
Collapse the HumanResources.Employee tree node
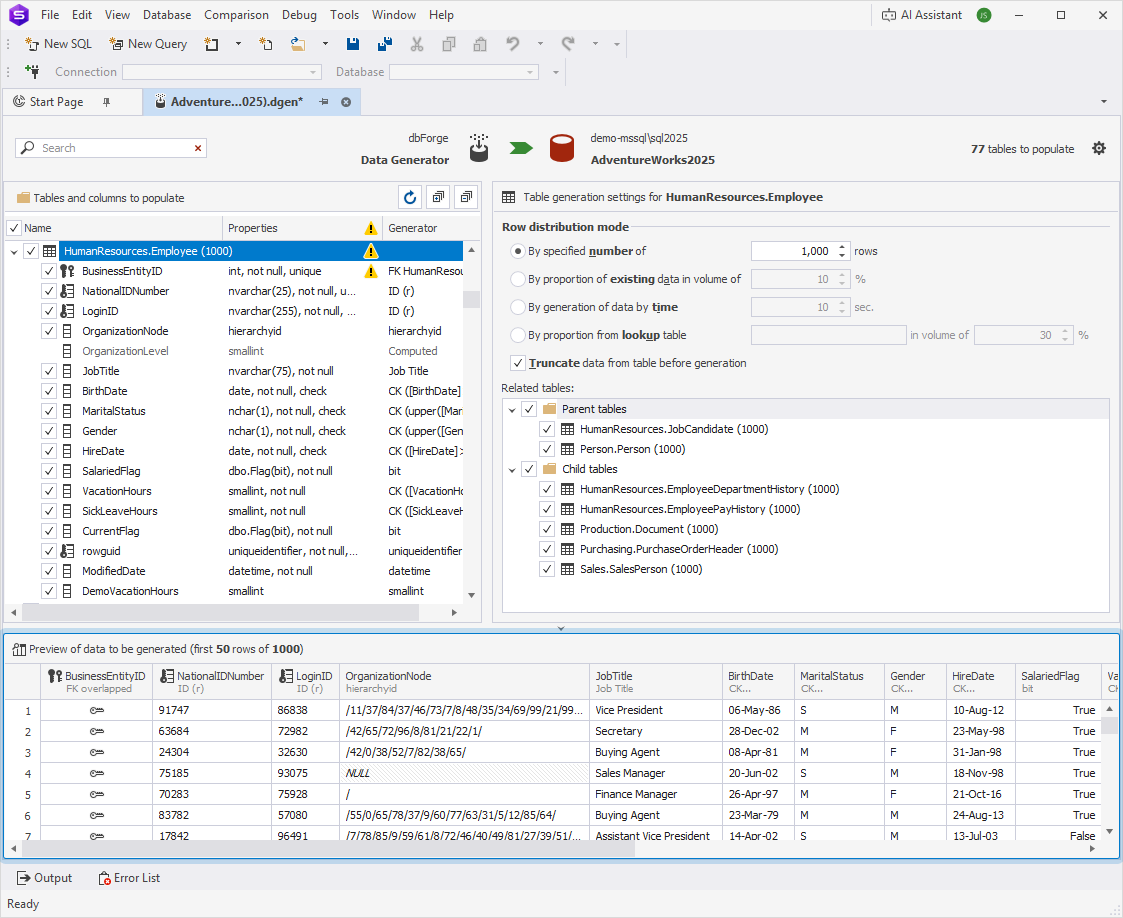[14, 252]
